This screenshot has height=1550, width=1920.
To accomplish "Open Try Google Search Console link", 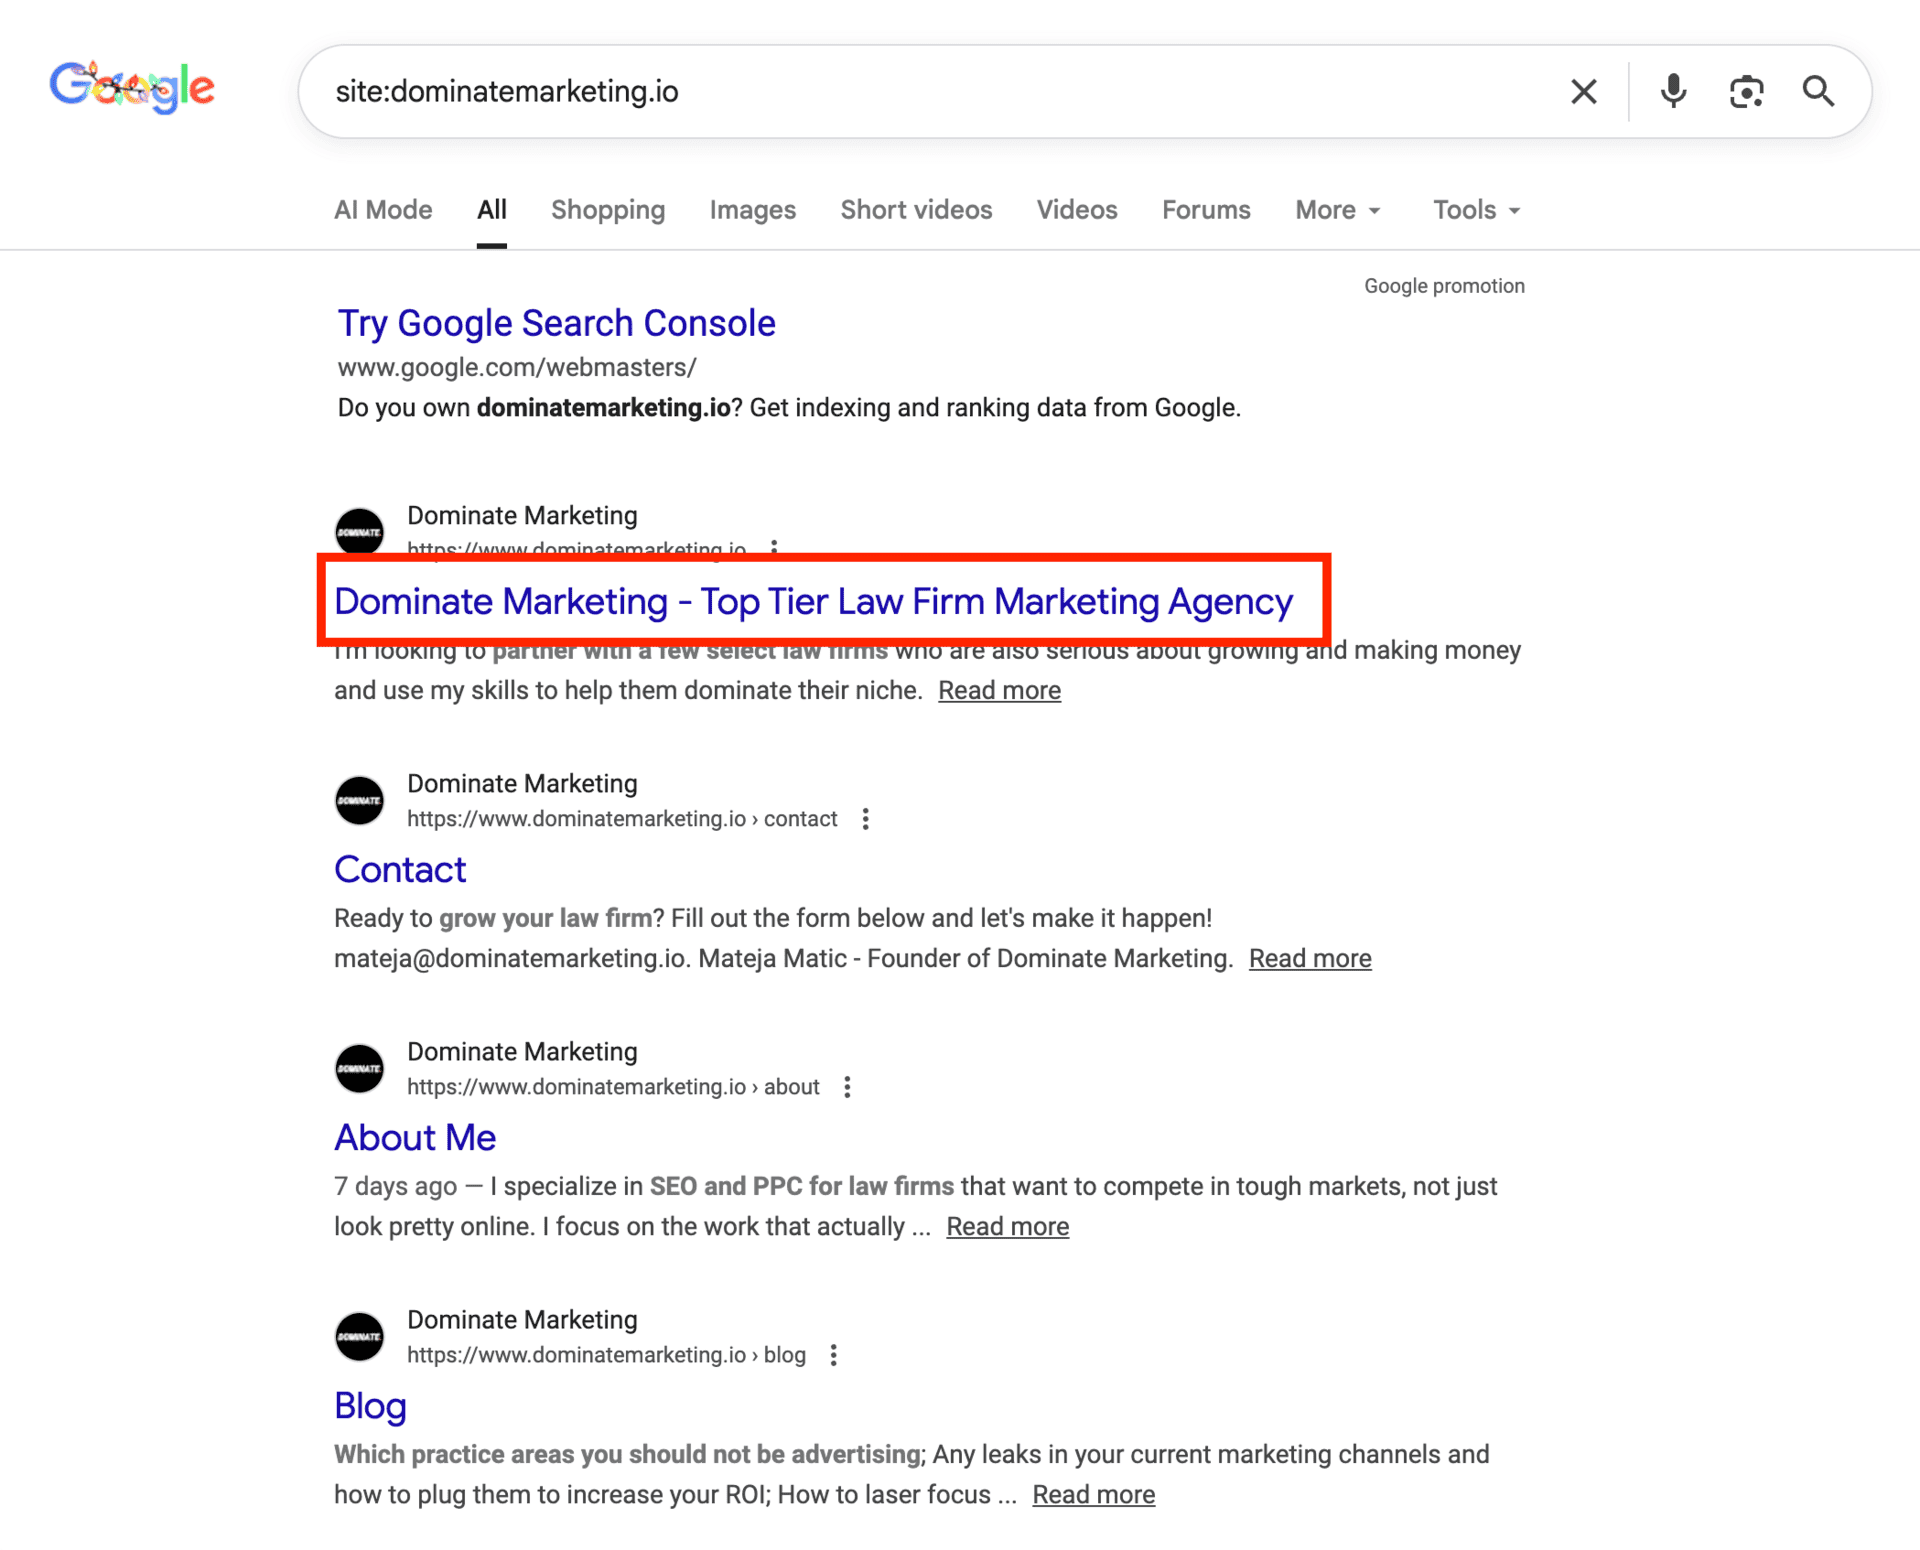I will (x=556, y=323).
